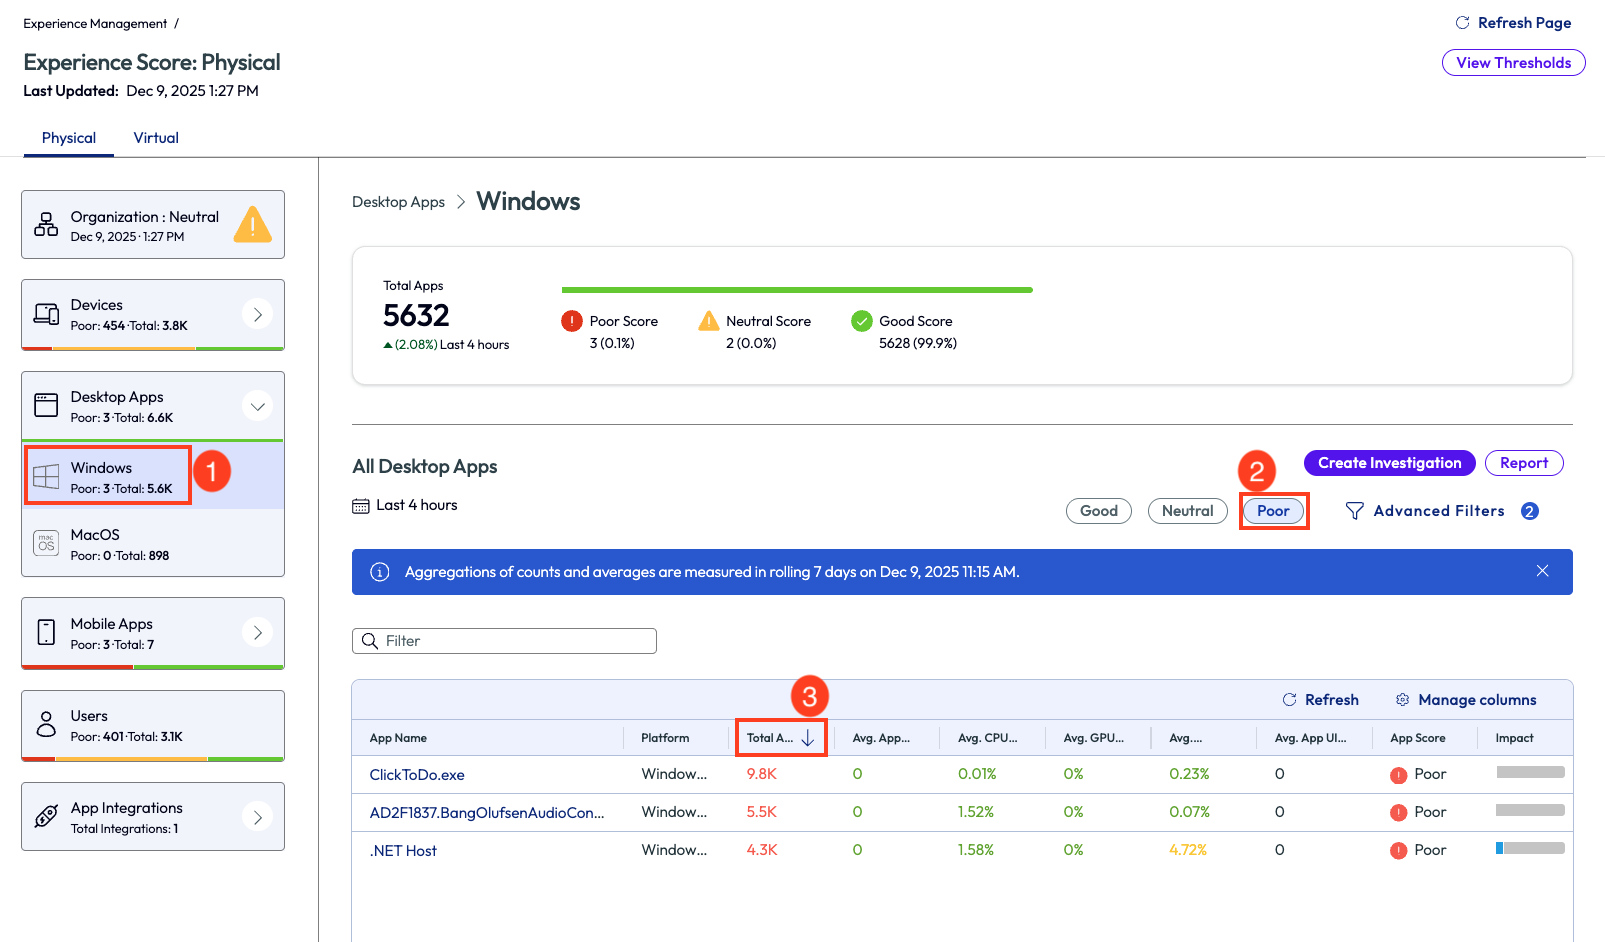The width and height of the screenshot is (1605, 942).
Task: Click the table Refresh icon
Action: coord(1289,700)
